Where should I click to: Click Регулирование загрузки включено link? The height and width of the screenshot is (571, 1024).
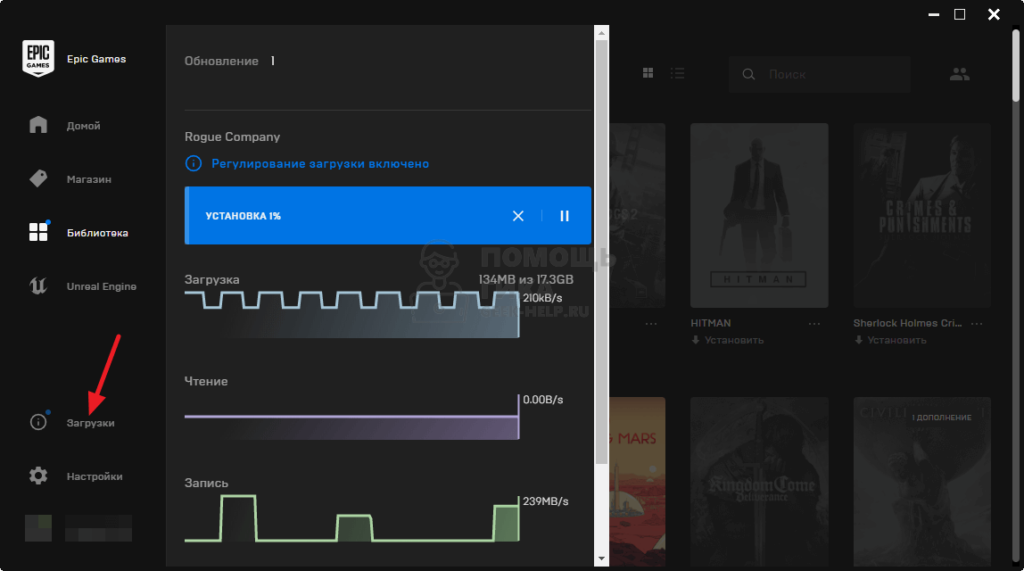point(319,163)
